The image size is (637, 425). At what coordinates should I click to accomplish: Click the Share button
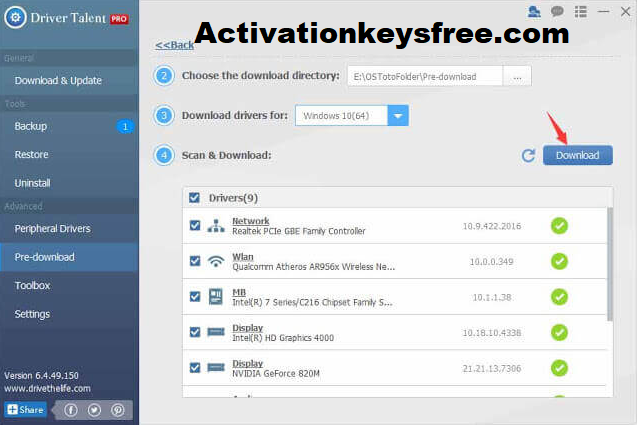[x=26, y=410]
